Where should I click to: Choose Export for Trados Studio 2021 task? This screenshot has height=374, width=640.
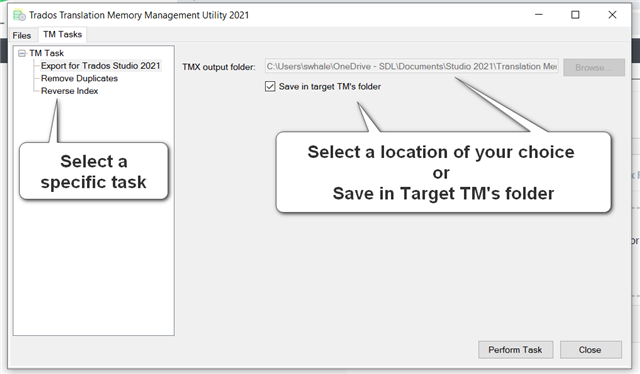100,66
